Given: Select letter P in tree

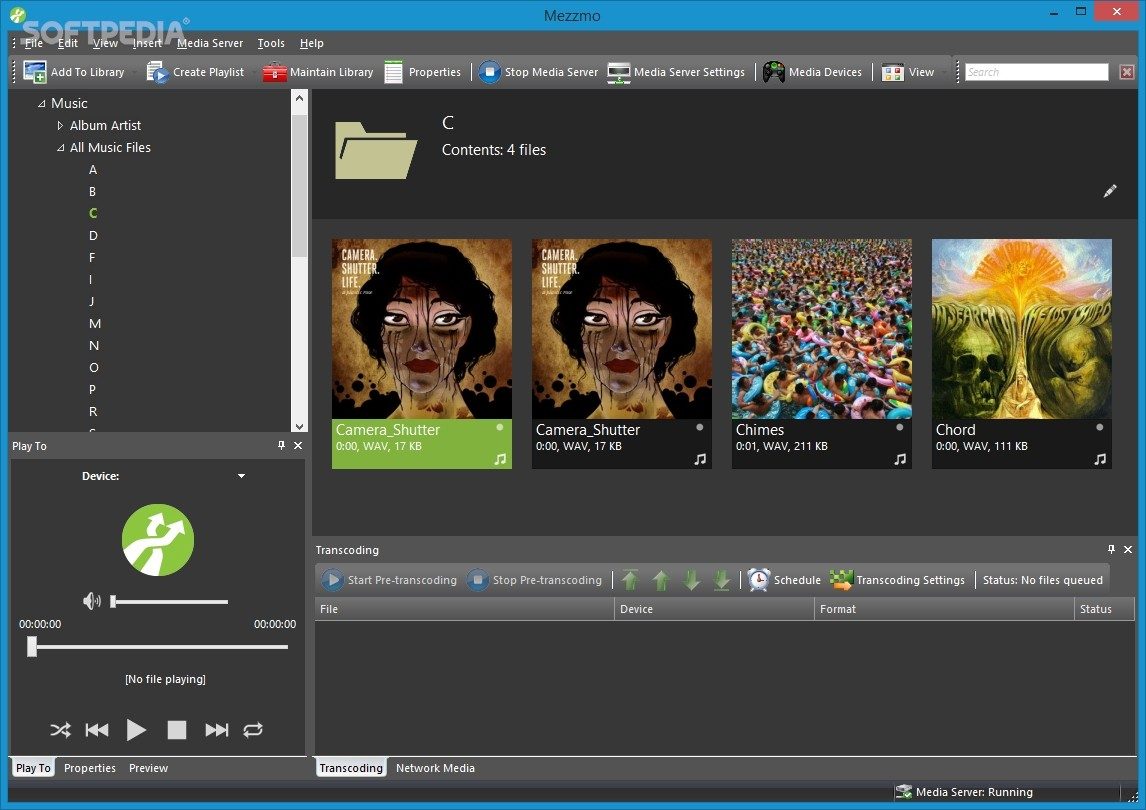Looking at the screenshot, I should 93,390.
